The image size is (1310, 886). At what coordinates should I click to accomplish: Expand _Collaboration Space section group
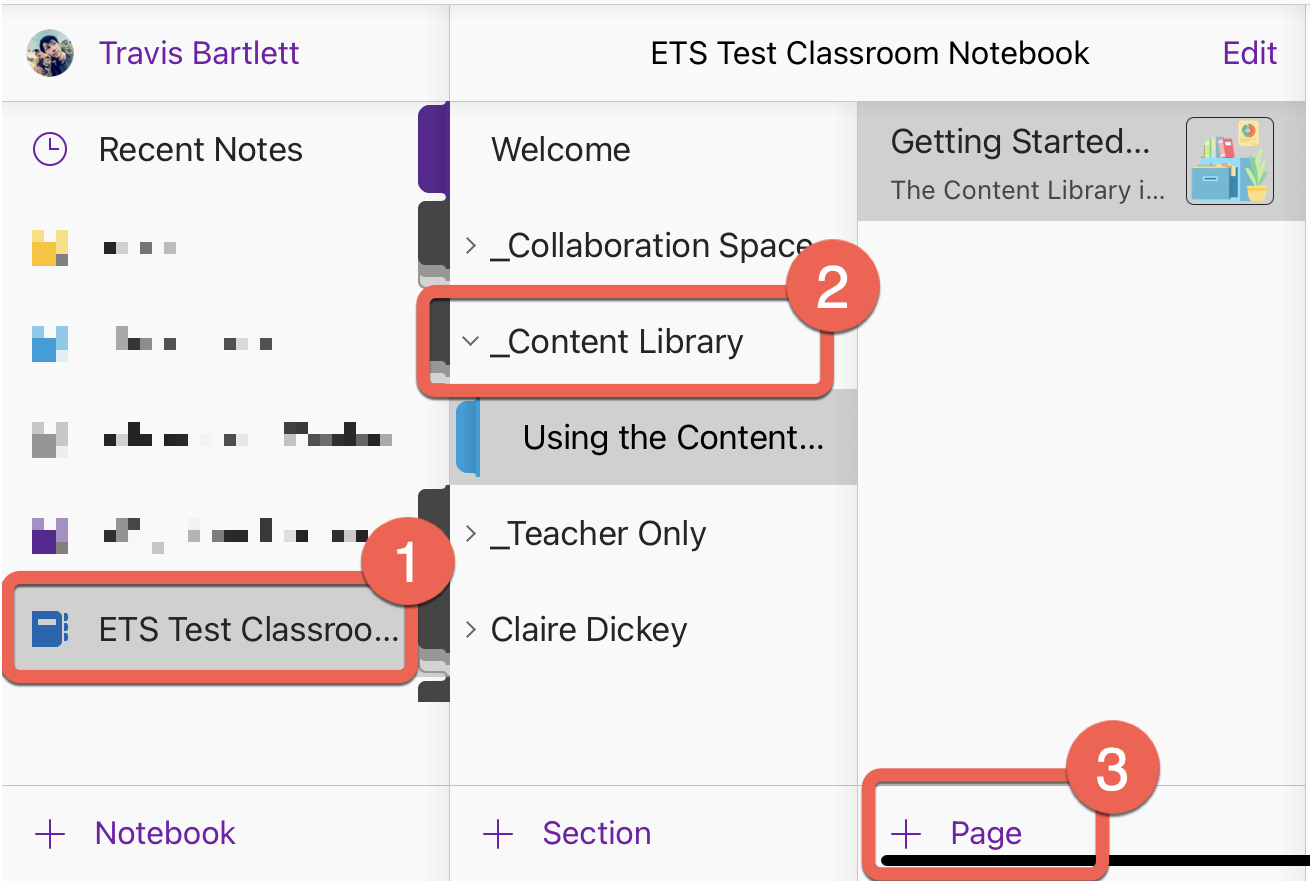click(x=471, y=246)
